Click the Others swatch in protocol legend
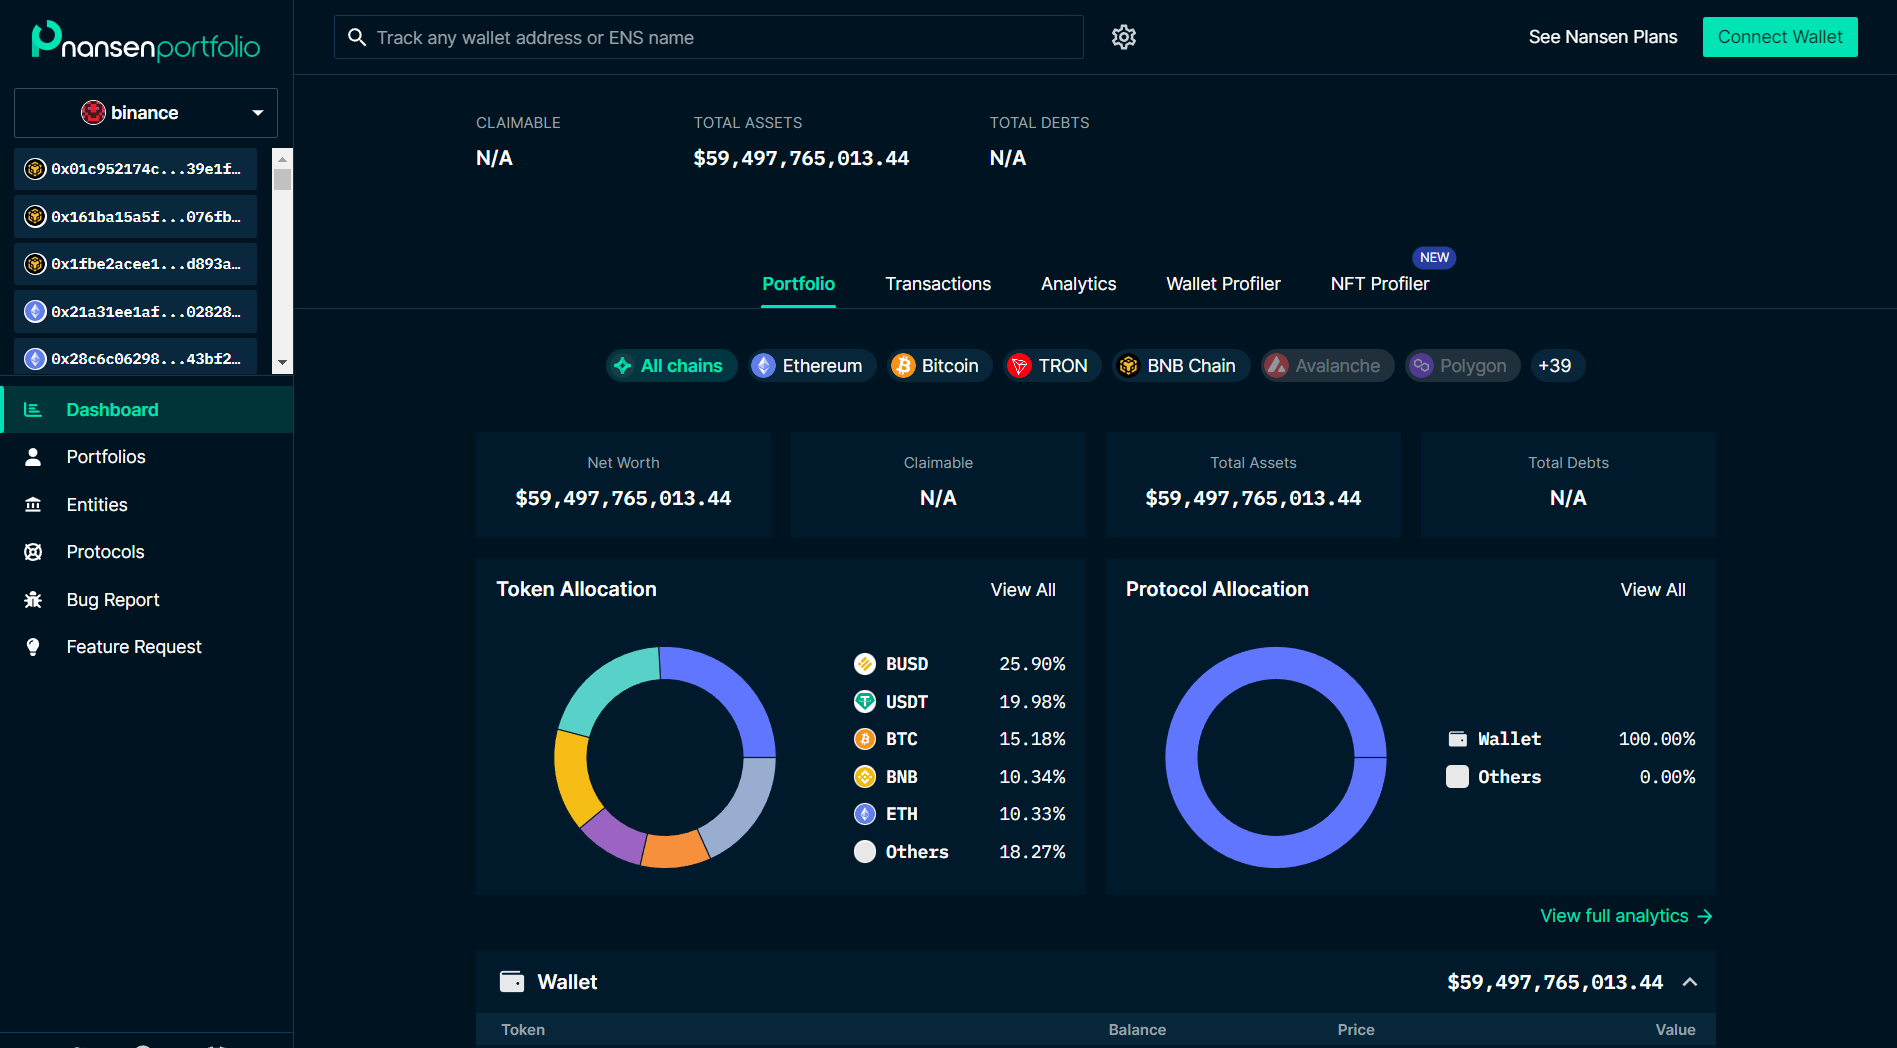Viewport: 1897px width, 1048px height. [1458, 777]
